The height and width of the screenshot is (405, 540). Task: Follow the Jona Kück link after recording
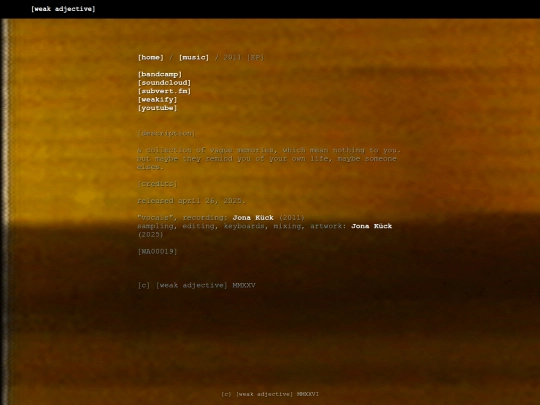coord(253,218)
